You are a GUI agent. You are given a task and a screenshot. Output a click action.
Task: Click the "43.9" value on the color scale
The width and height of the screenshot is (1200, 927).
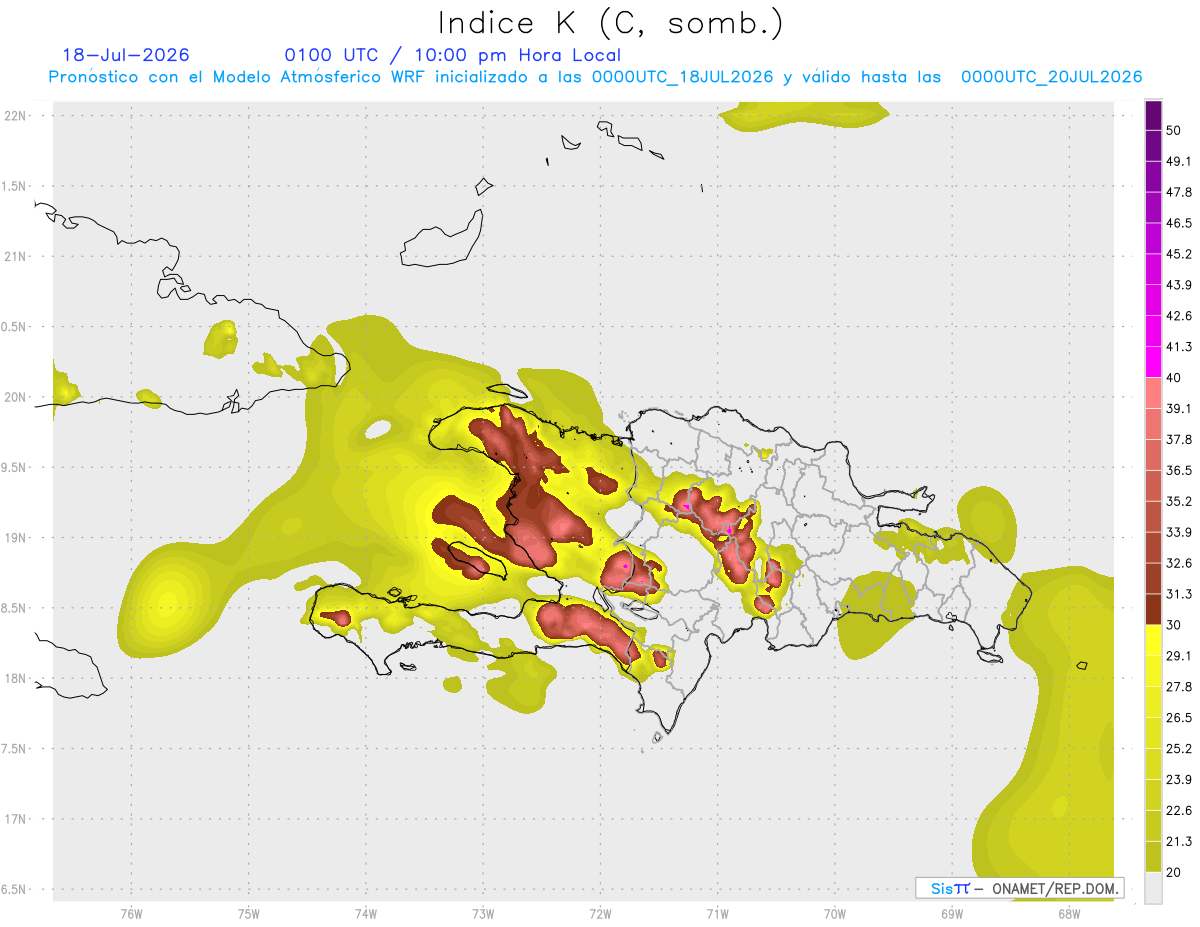click(1179, 286)
